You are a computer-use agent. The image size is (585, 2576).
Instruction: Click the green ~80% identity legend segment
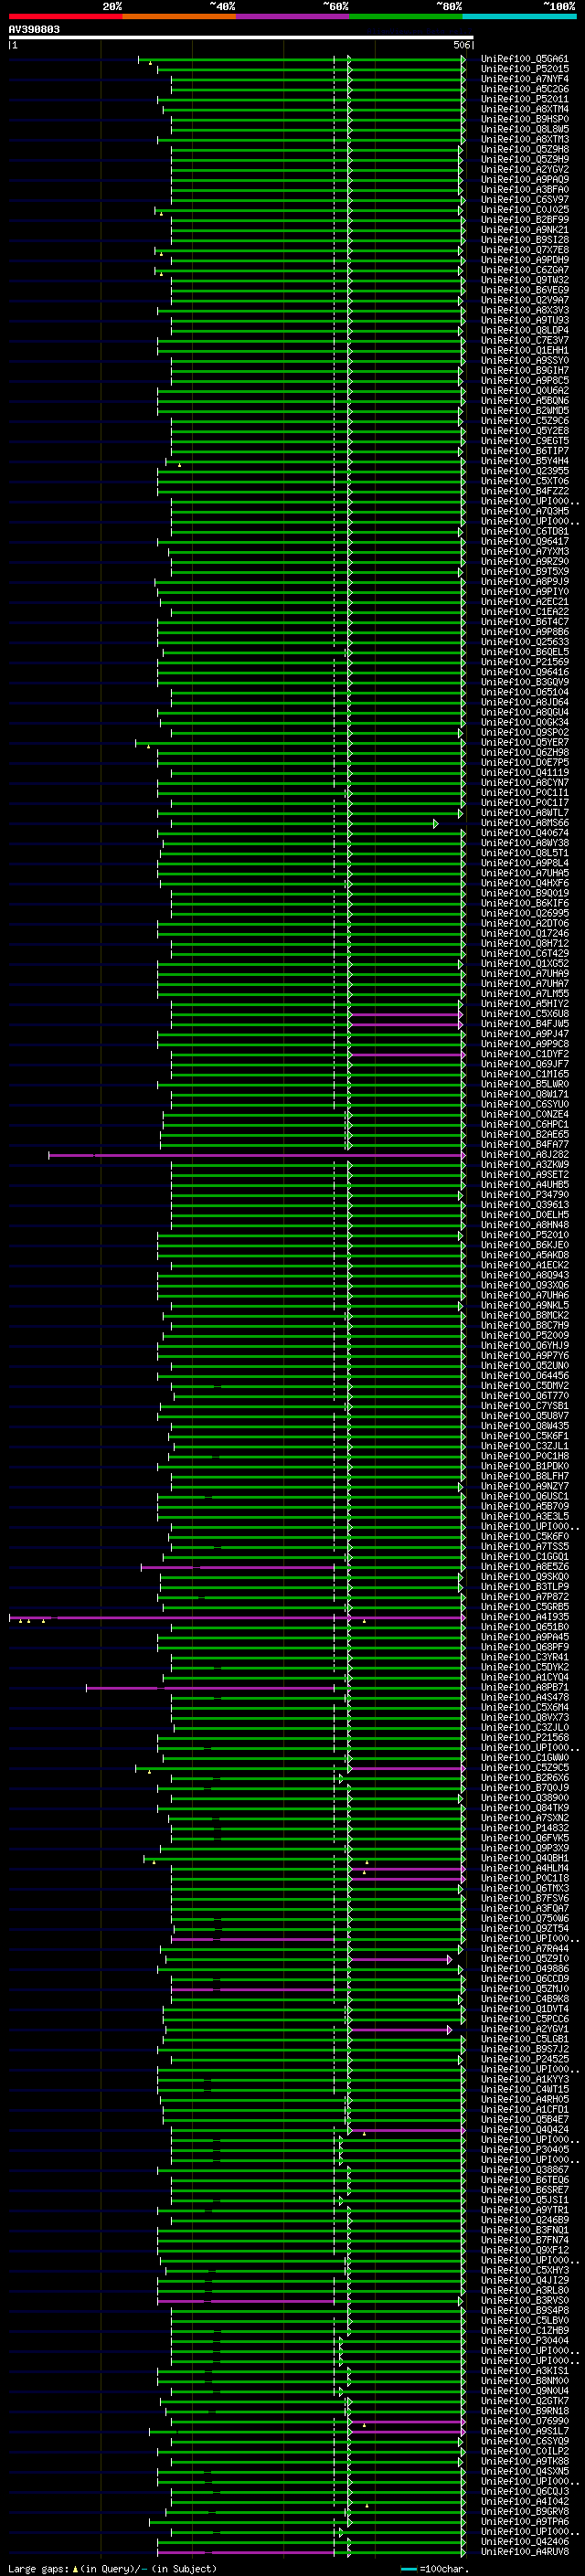(x=406, y=16)
